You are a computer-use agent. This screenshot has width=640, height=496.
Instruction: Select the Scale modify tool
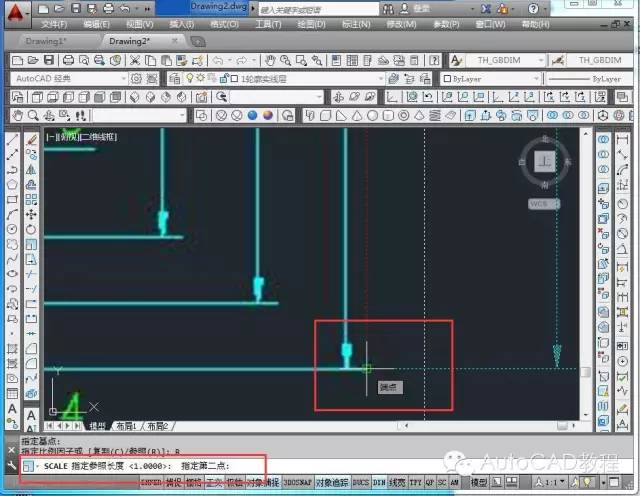pyautogui.click(x=31, y=244)
